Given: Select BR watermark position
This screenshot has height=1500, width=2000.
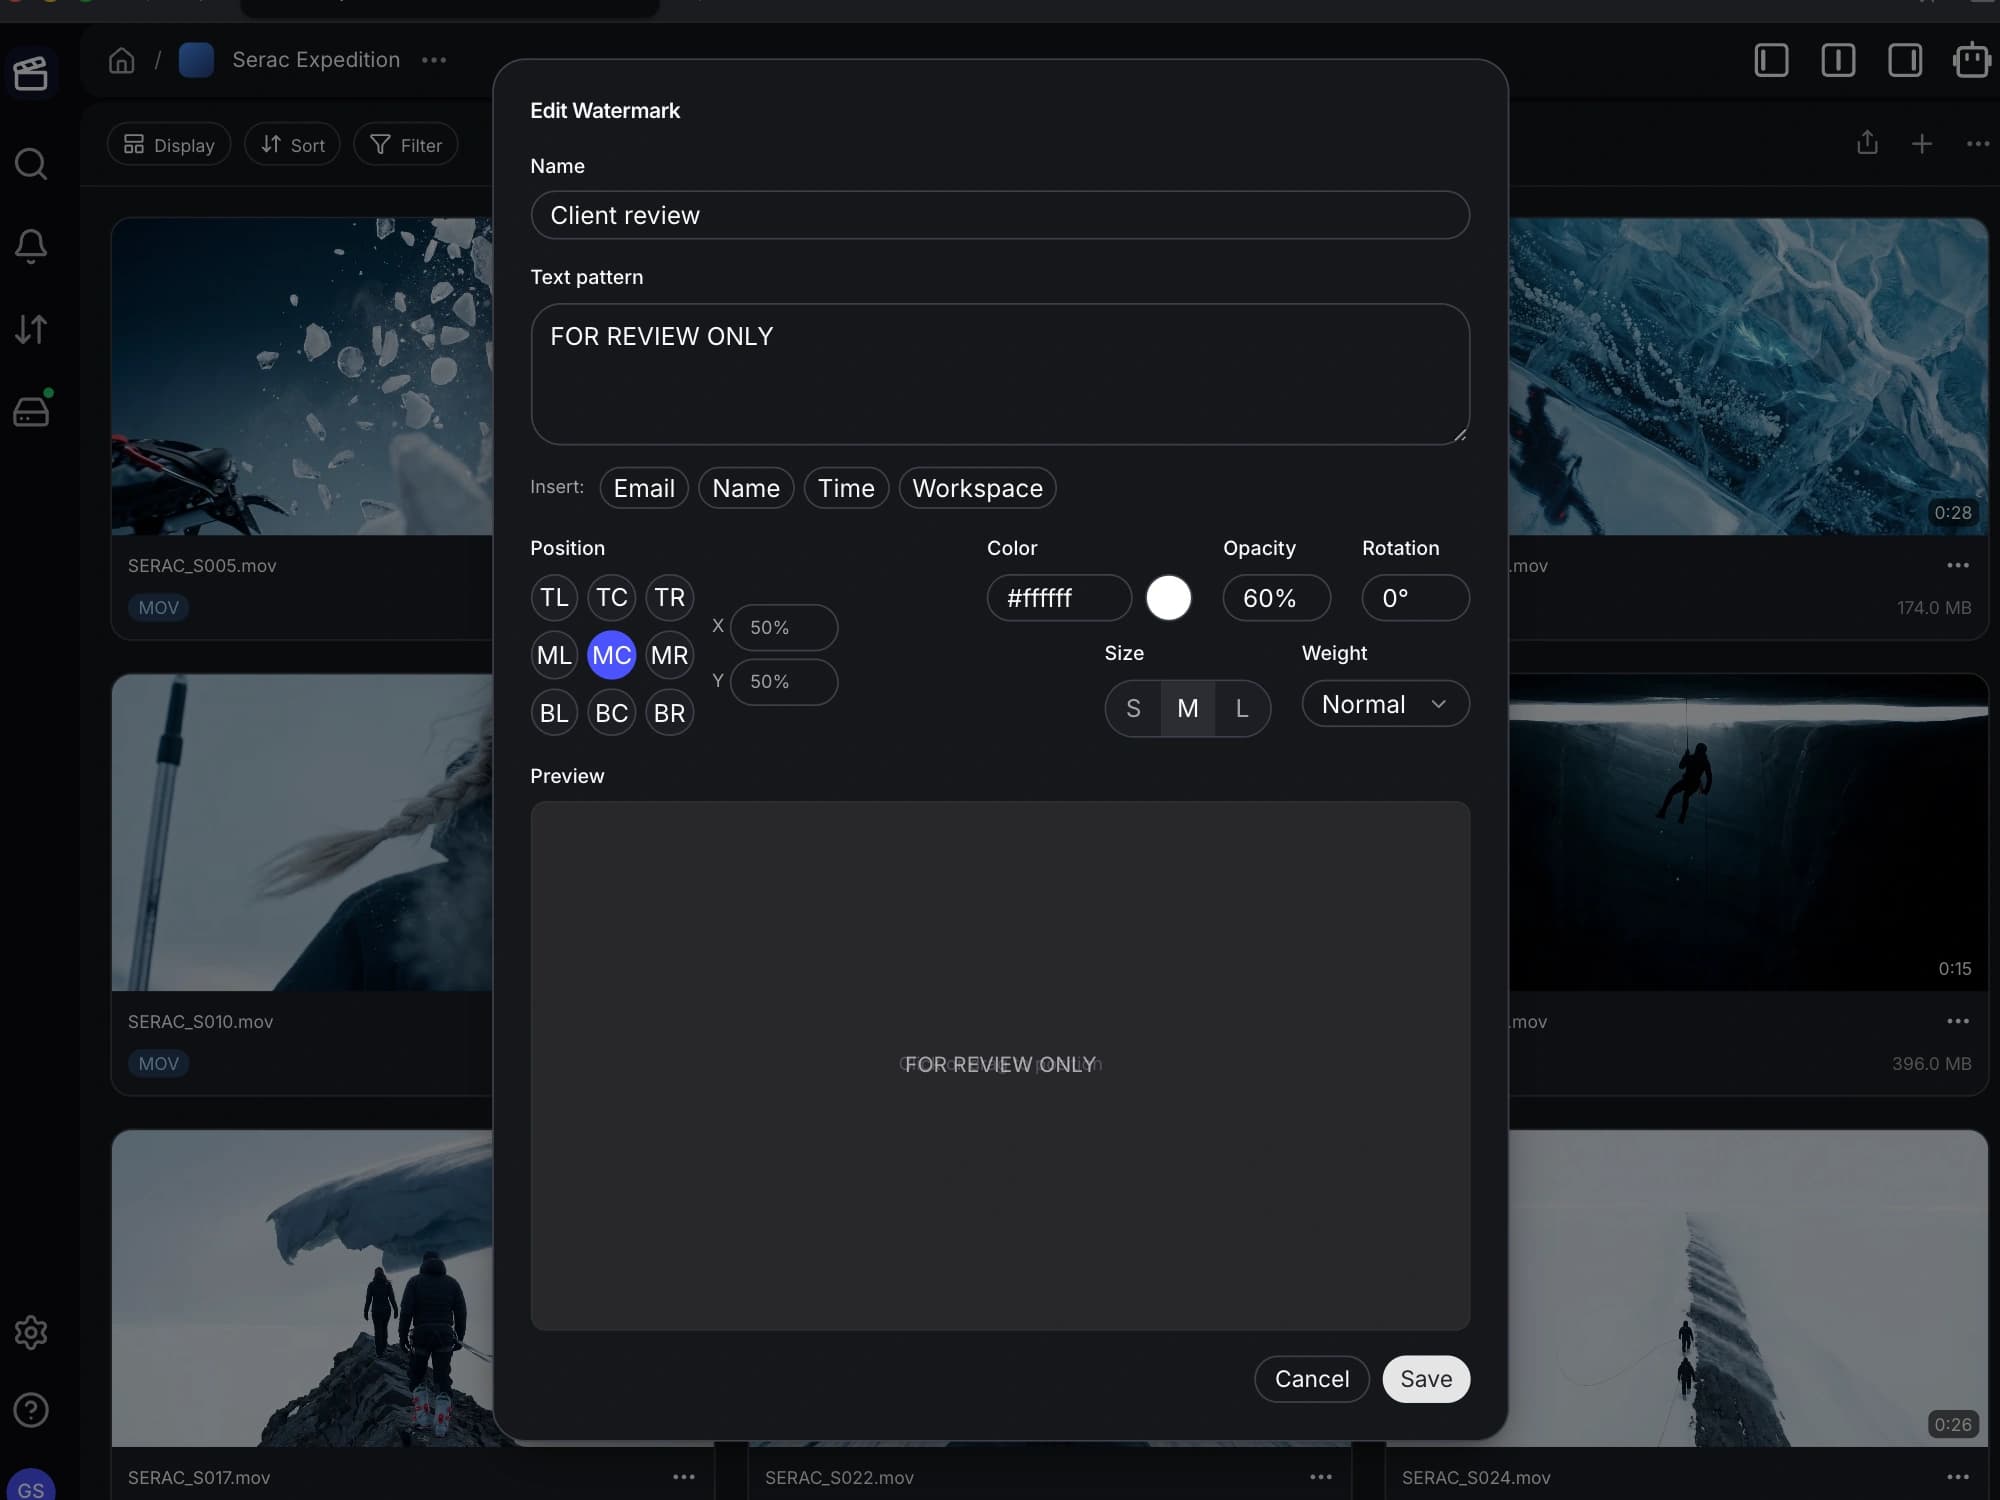Looking at the screenshot, I should 670,713.
